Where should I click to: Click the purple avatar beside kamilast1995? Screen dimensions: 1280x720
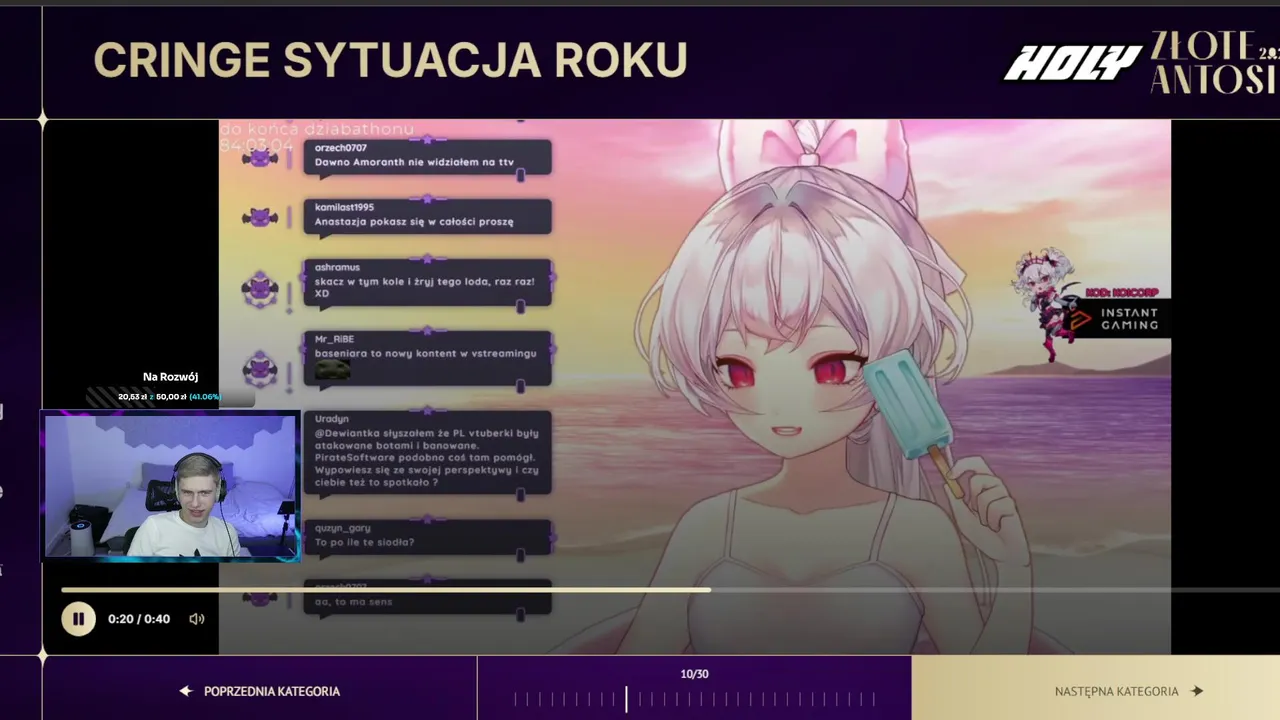260,217
